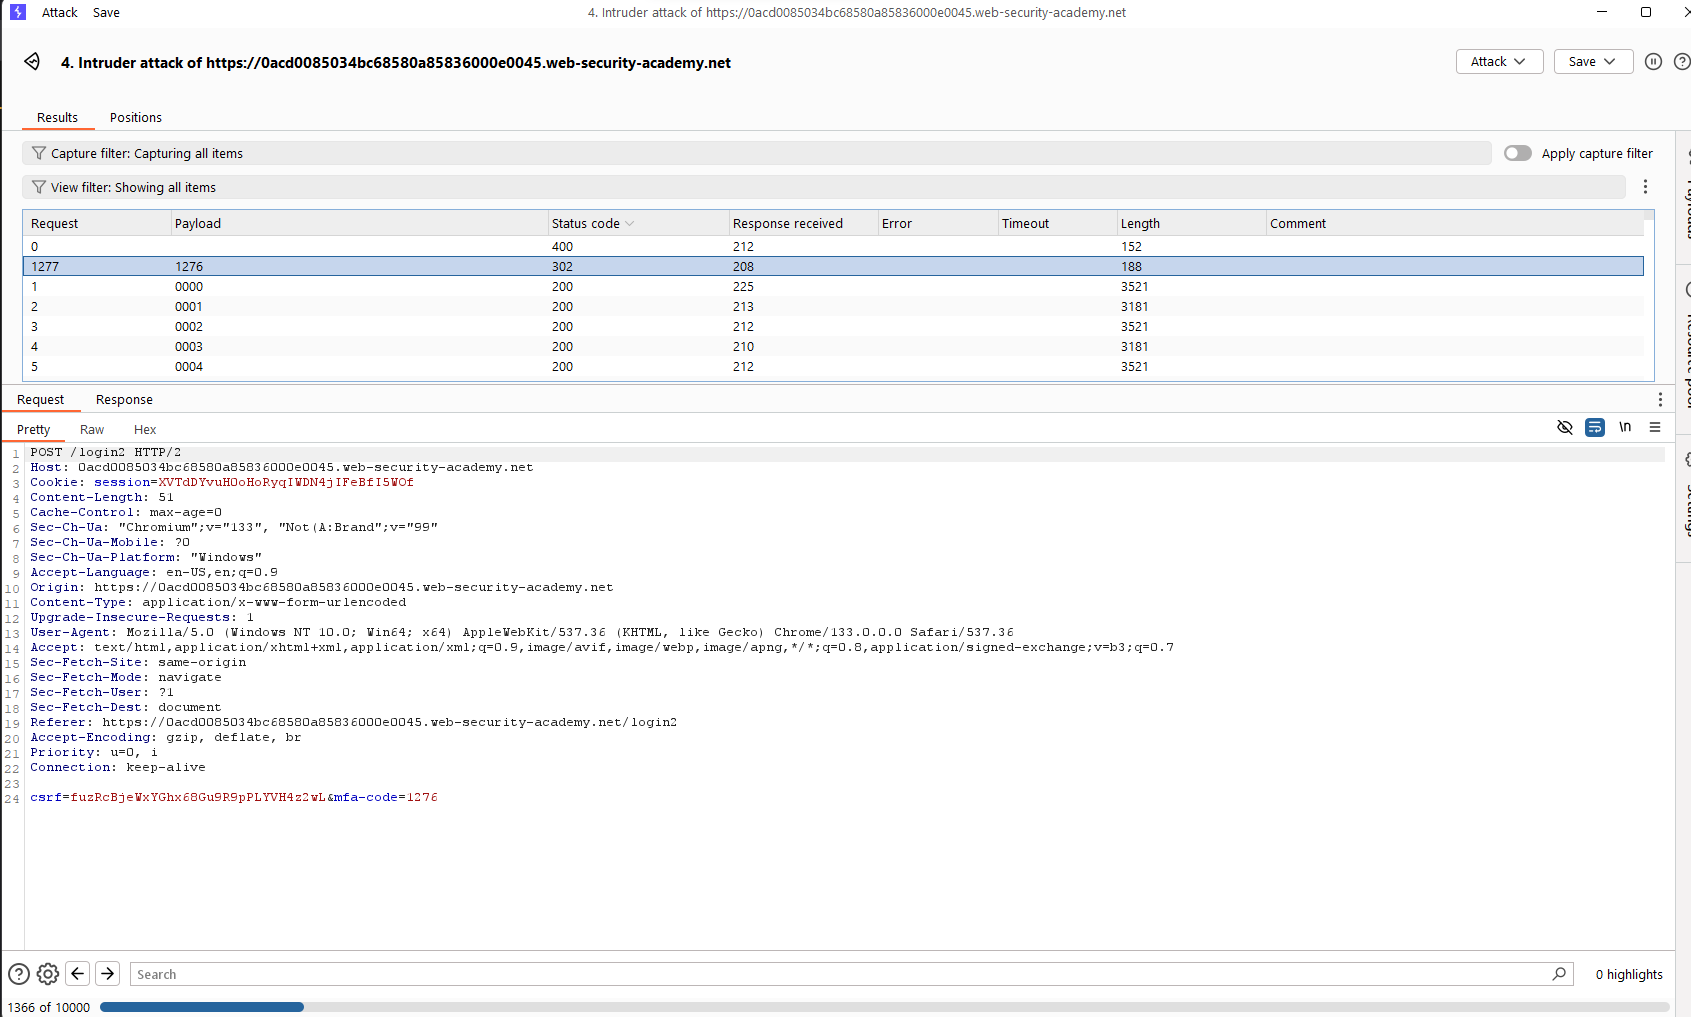Open the editor hamburger menu icon
Screen dimensions: 1691x1017
(1655, 427)
